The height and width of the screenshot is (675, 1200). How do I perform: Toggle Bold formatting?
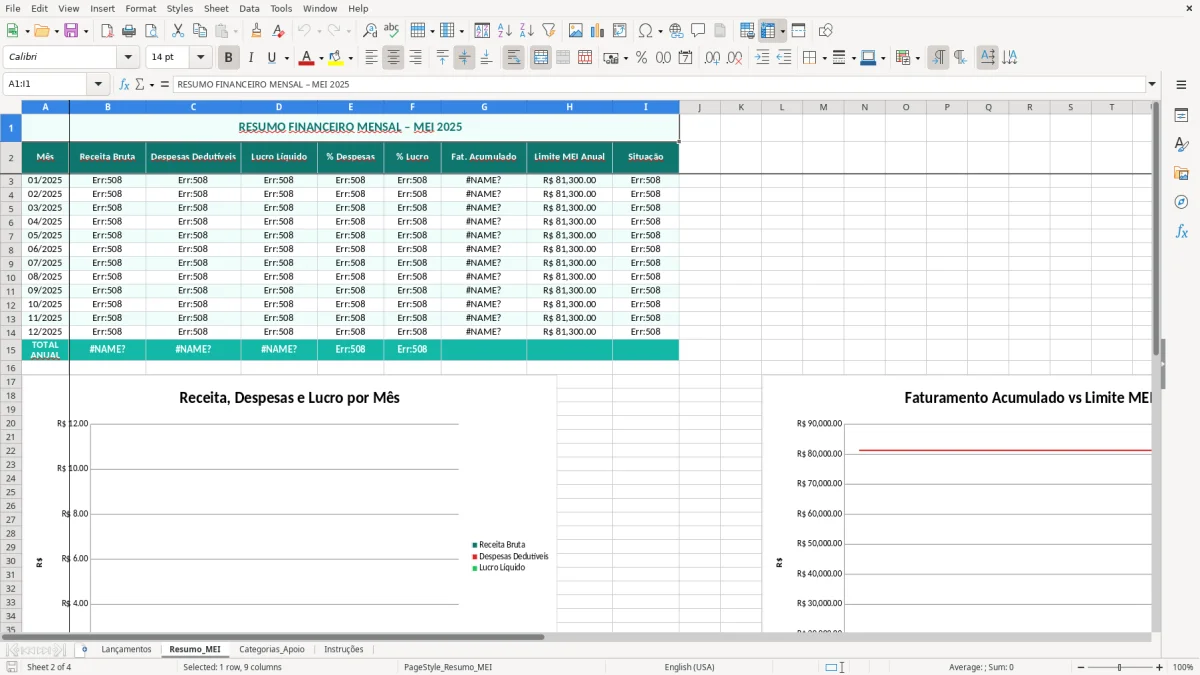(x=228, y=58)
